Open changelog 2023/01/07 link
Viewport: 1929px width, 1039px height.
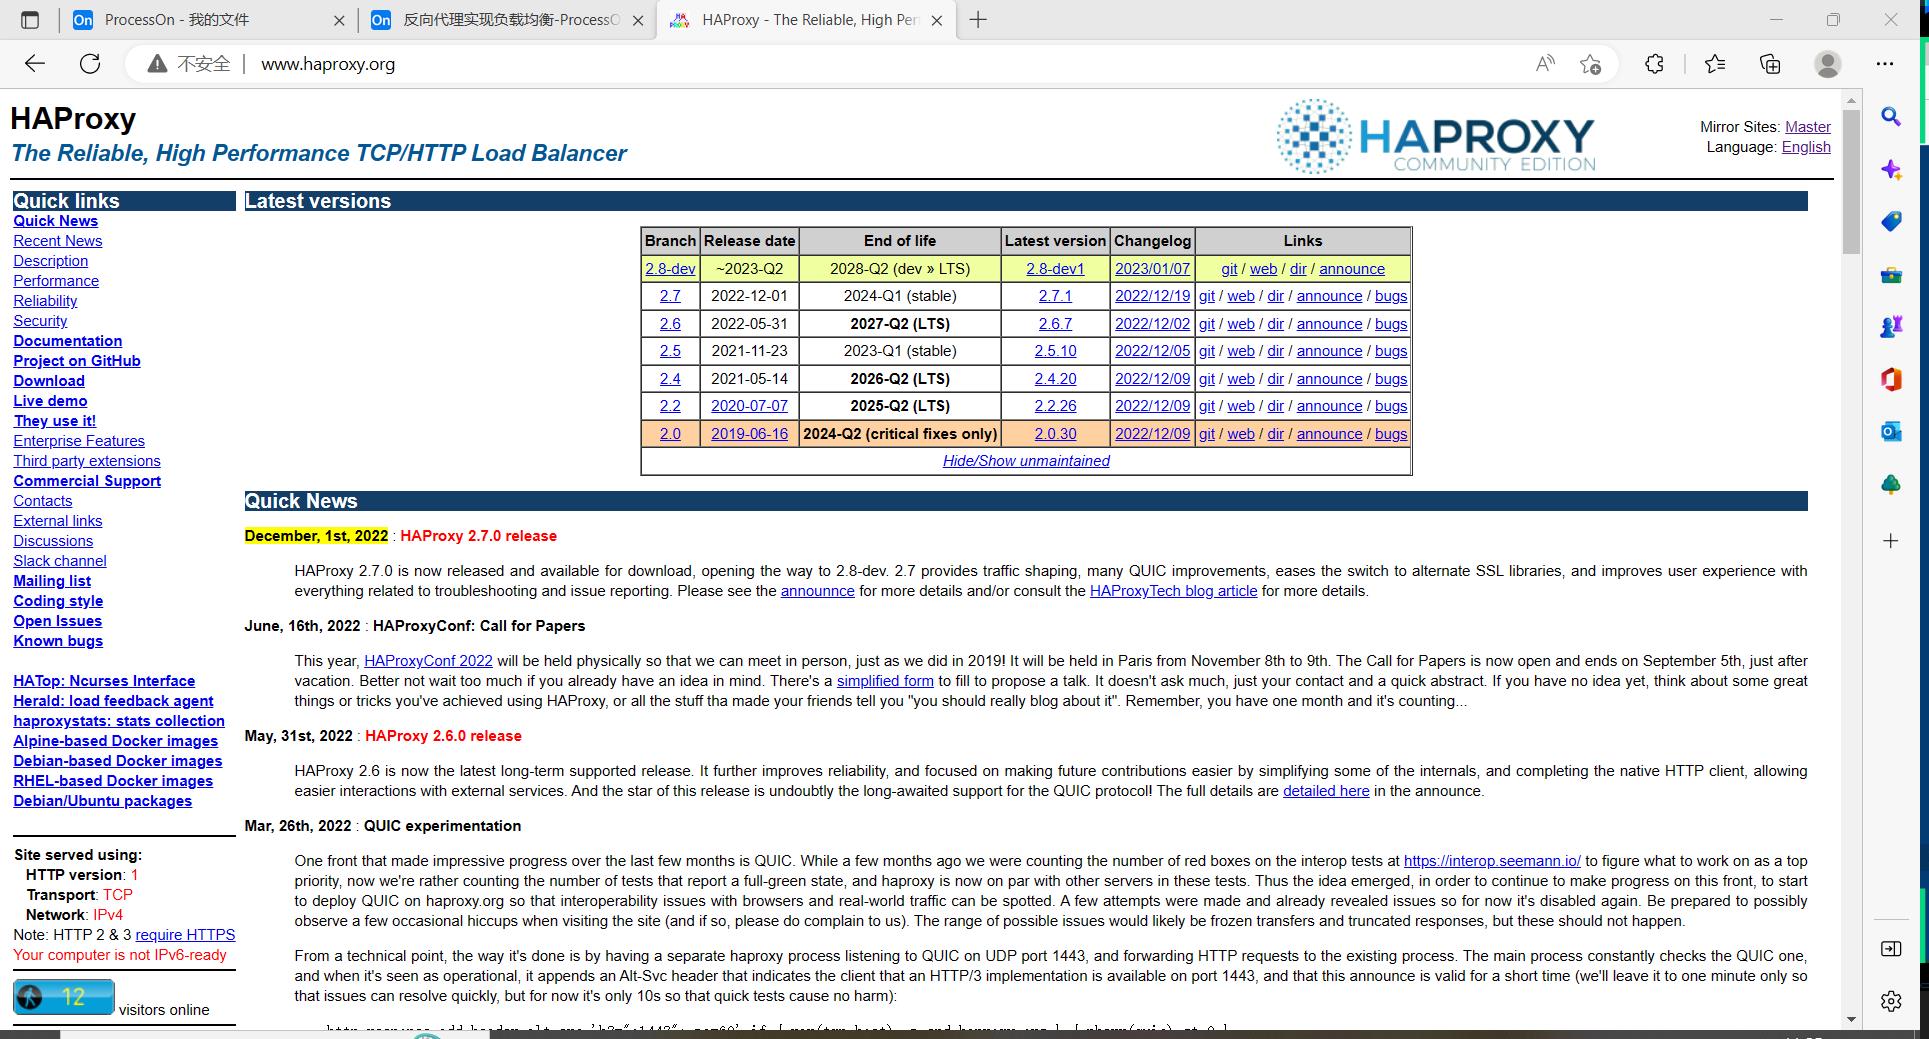coord(1152,269)
